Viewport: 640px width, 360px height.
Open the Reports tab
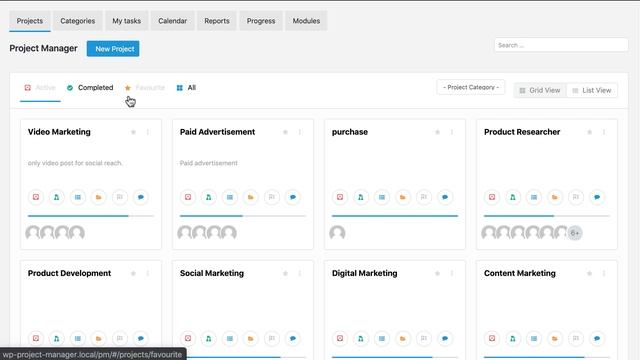click(x=217, y=21)
